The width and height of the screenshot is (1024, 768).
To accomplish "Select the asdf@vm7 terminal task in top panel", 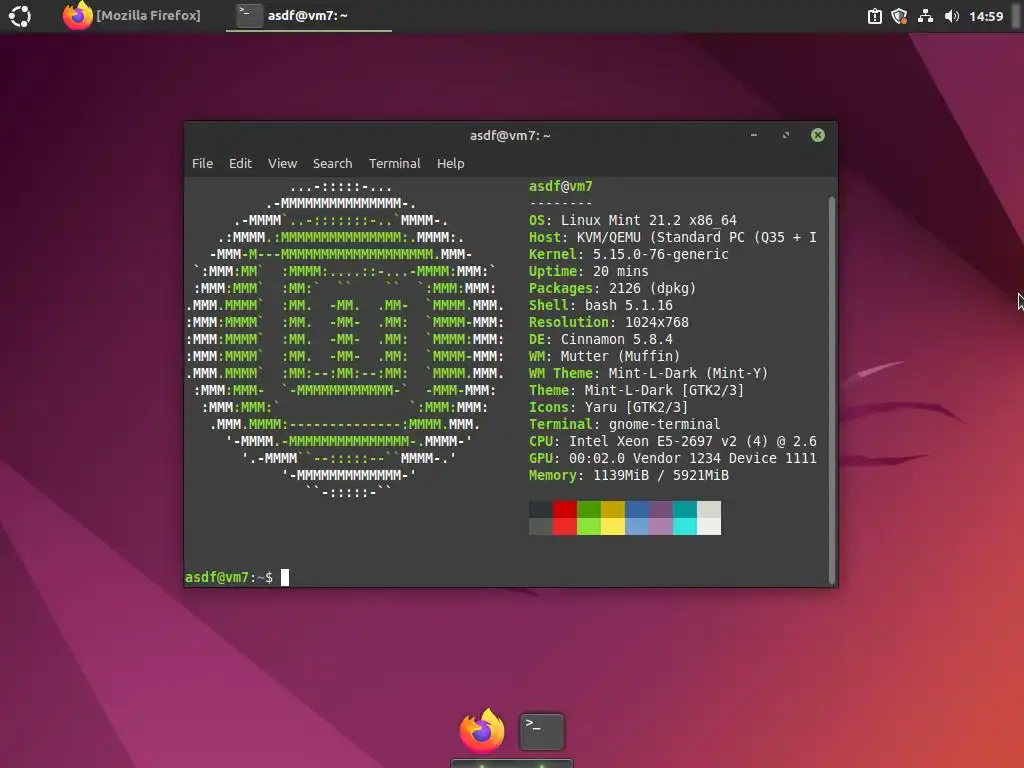I will coord(308,16).
